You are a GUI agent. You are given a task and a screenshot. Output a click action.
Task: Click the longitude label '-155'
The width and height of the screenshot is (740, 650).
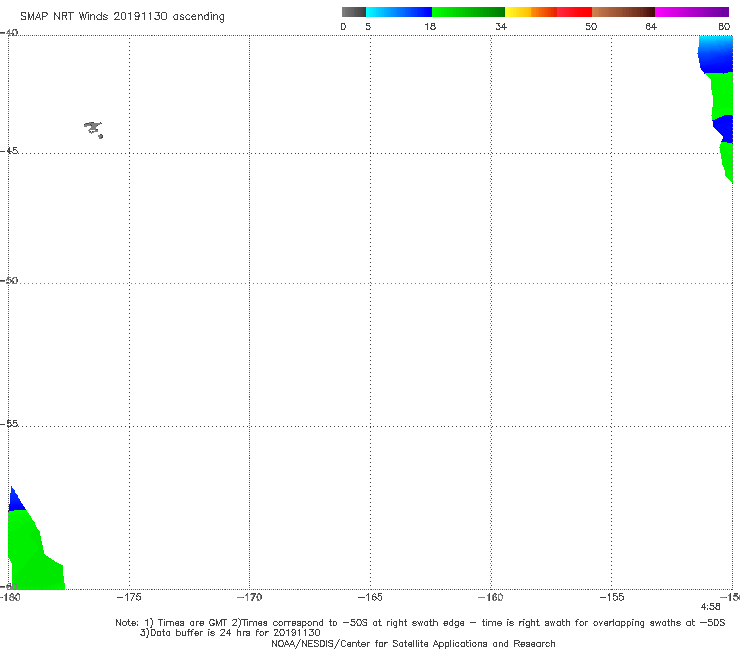[612, 597]
